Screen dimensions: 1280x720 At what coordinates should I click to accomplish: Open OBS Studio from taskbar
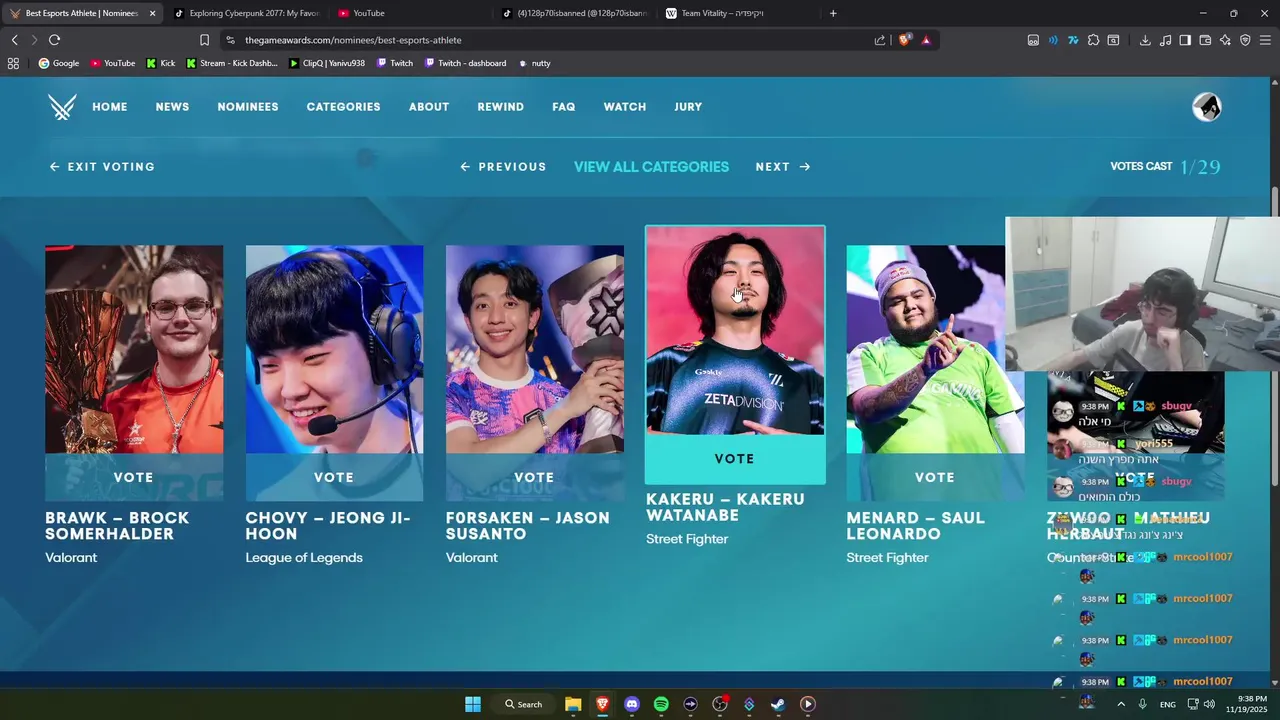click(720, 704)
